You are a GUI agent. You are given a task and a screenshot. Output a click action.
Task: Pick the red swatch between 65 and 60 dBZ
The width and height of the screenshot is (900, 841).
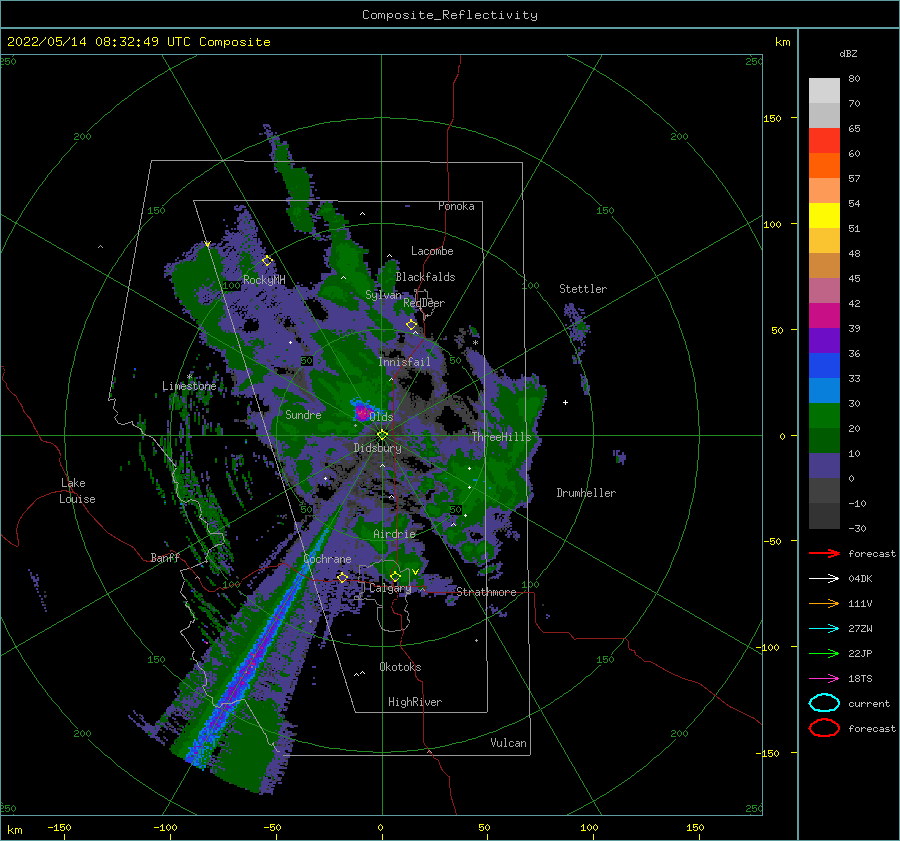(x=824, y=141)
